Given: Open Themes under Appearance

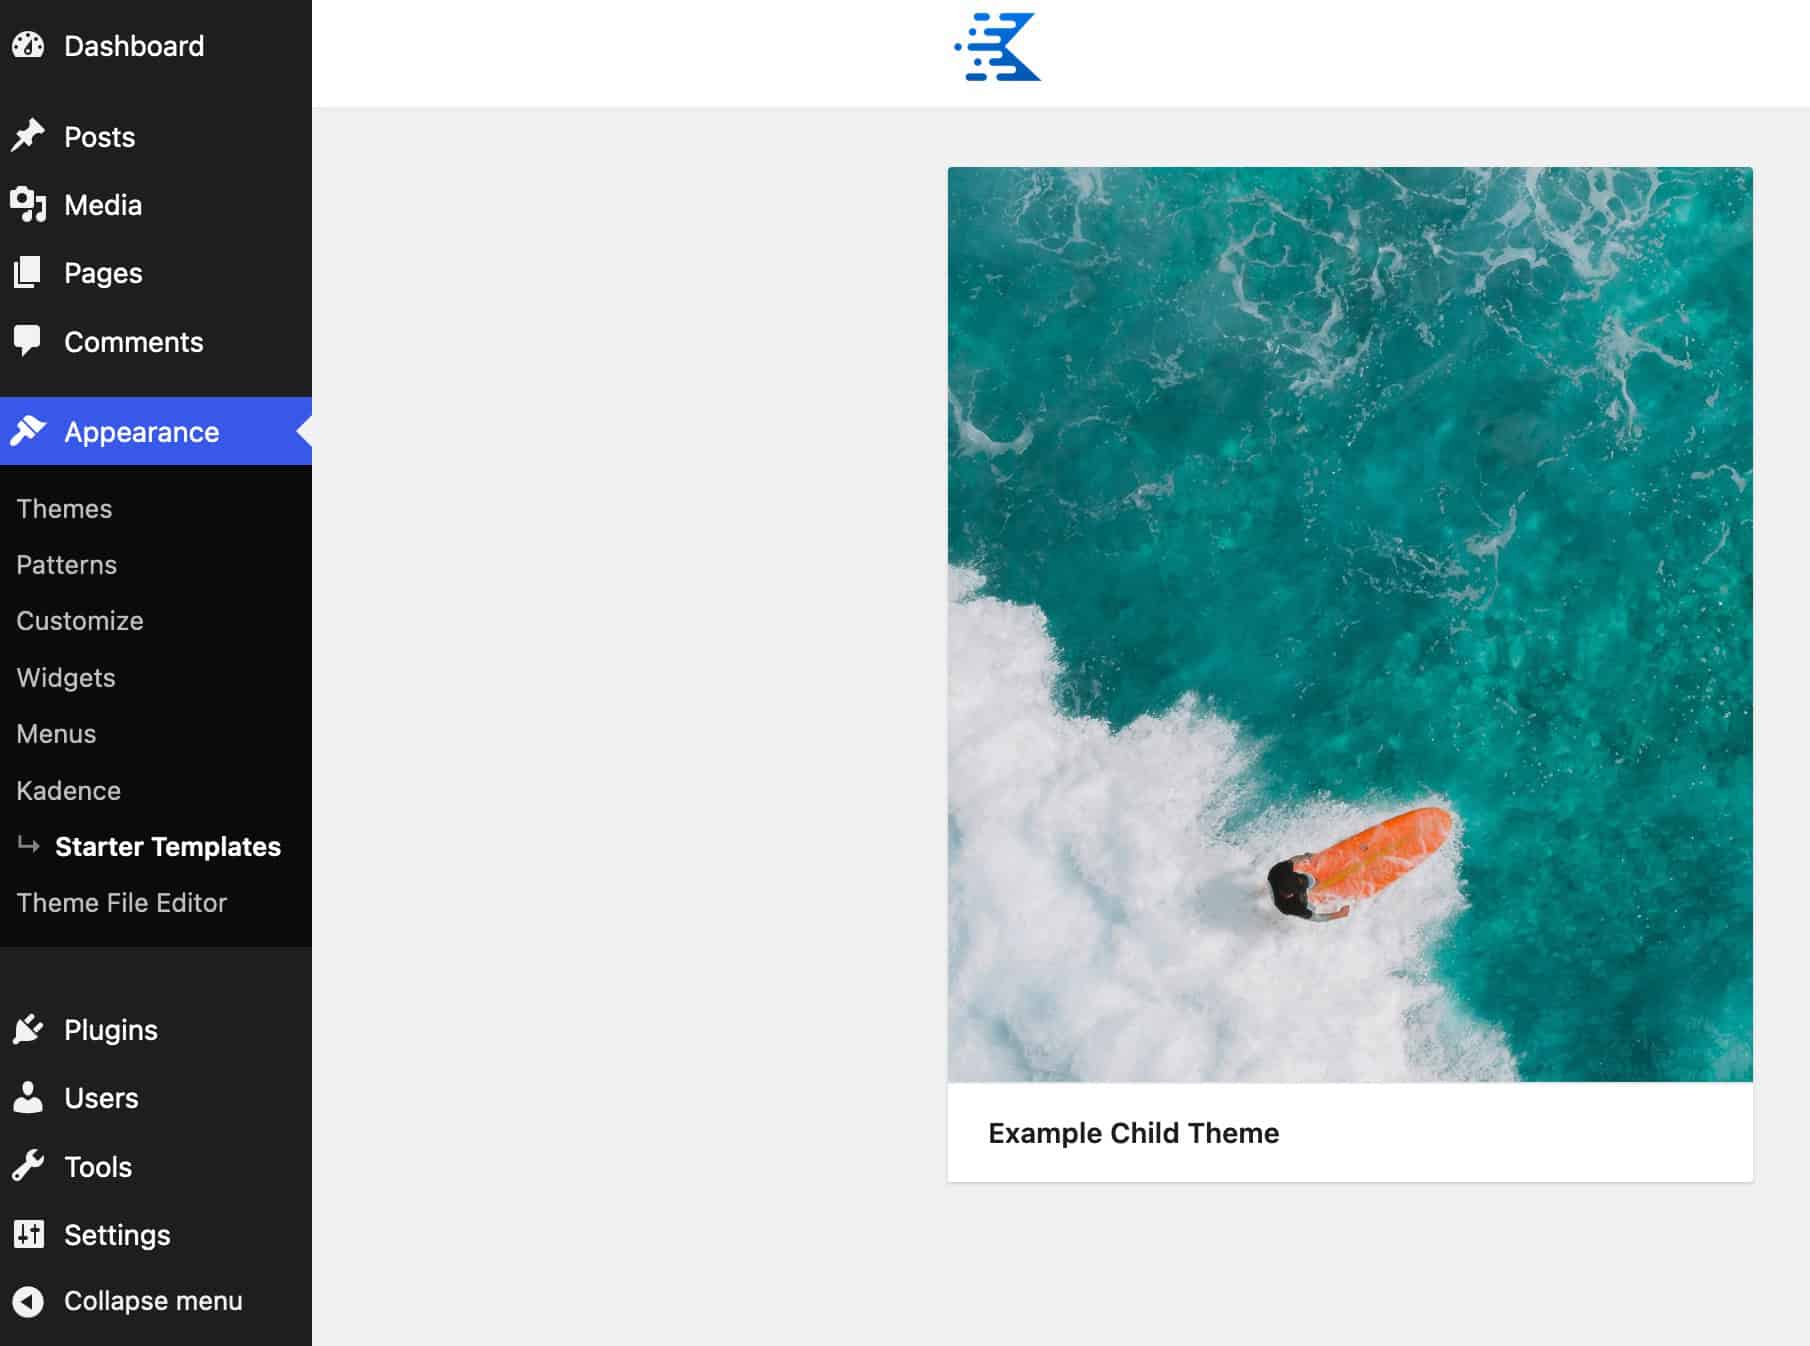Looking at the screenshot, I should 64,508.
